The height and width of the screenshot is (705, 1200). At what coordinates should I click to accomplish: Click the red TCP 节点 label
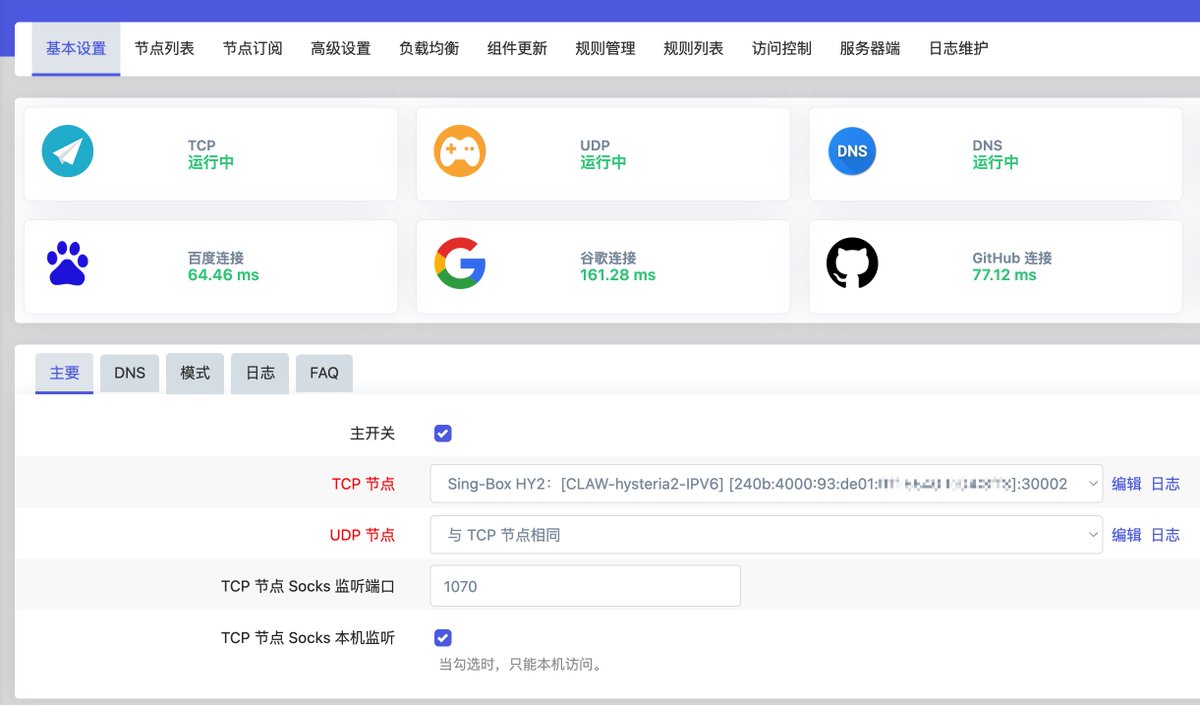(363, 484)
